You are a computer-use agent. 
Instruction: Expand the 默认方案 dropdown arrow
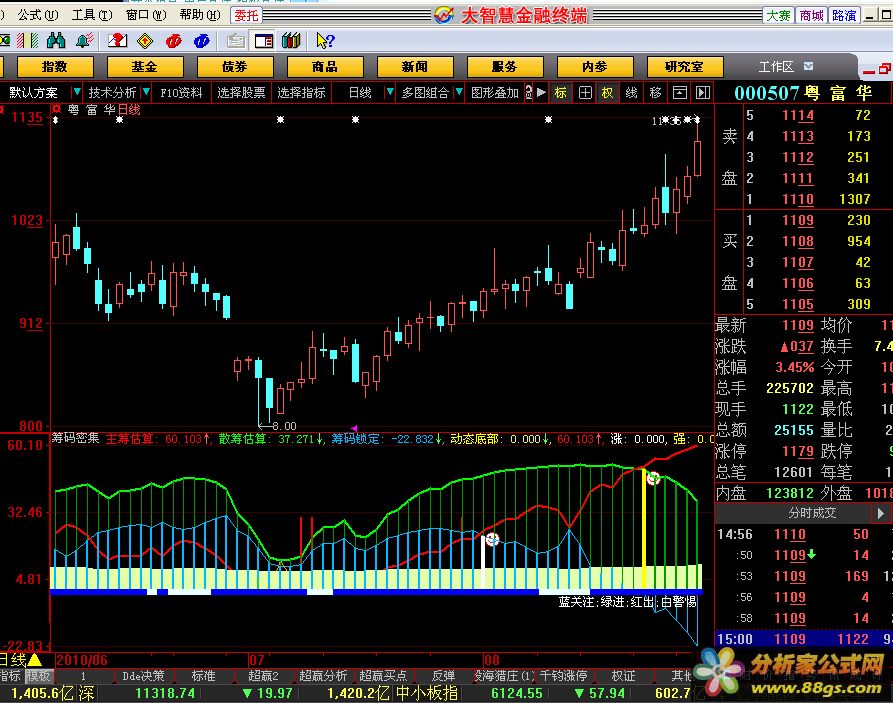coord(77,92)
